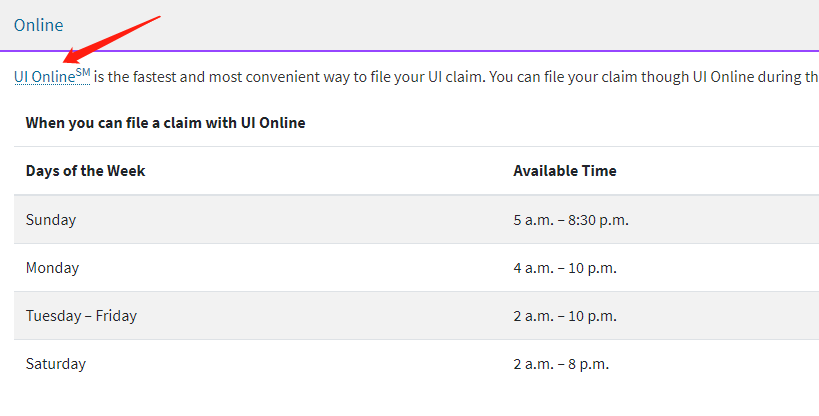Open the UI Online link
This screenshot has width=819, height=416.
44,77
